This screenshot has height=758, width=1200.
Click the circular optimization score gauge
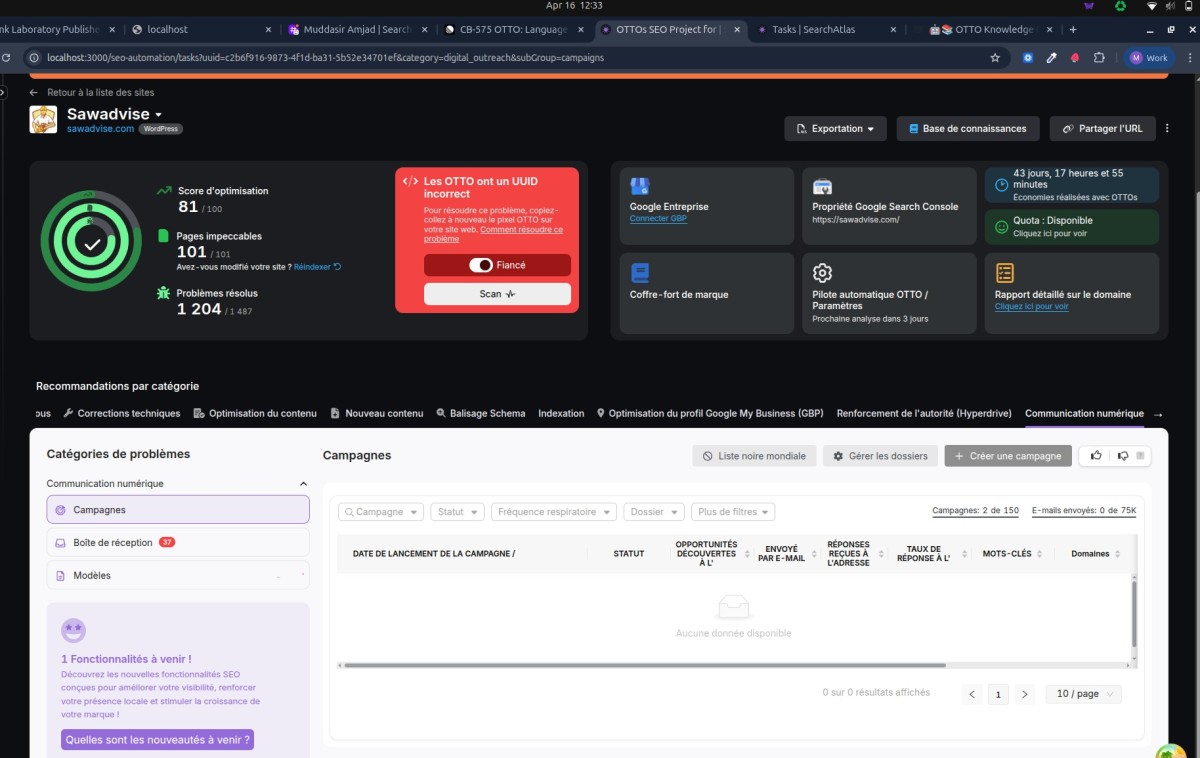tap(91, 241)
